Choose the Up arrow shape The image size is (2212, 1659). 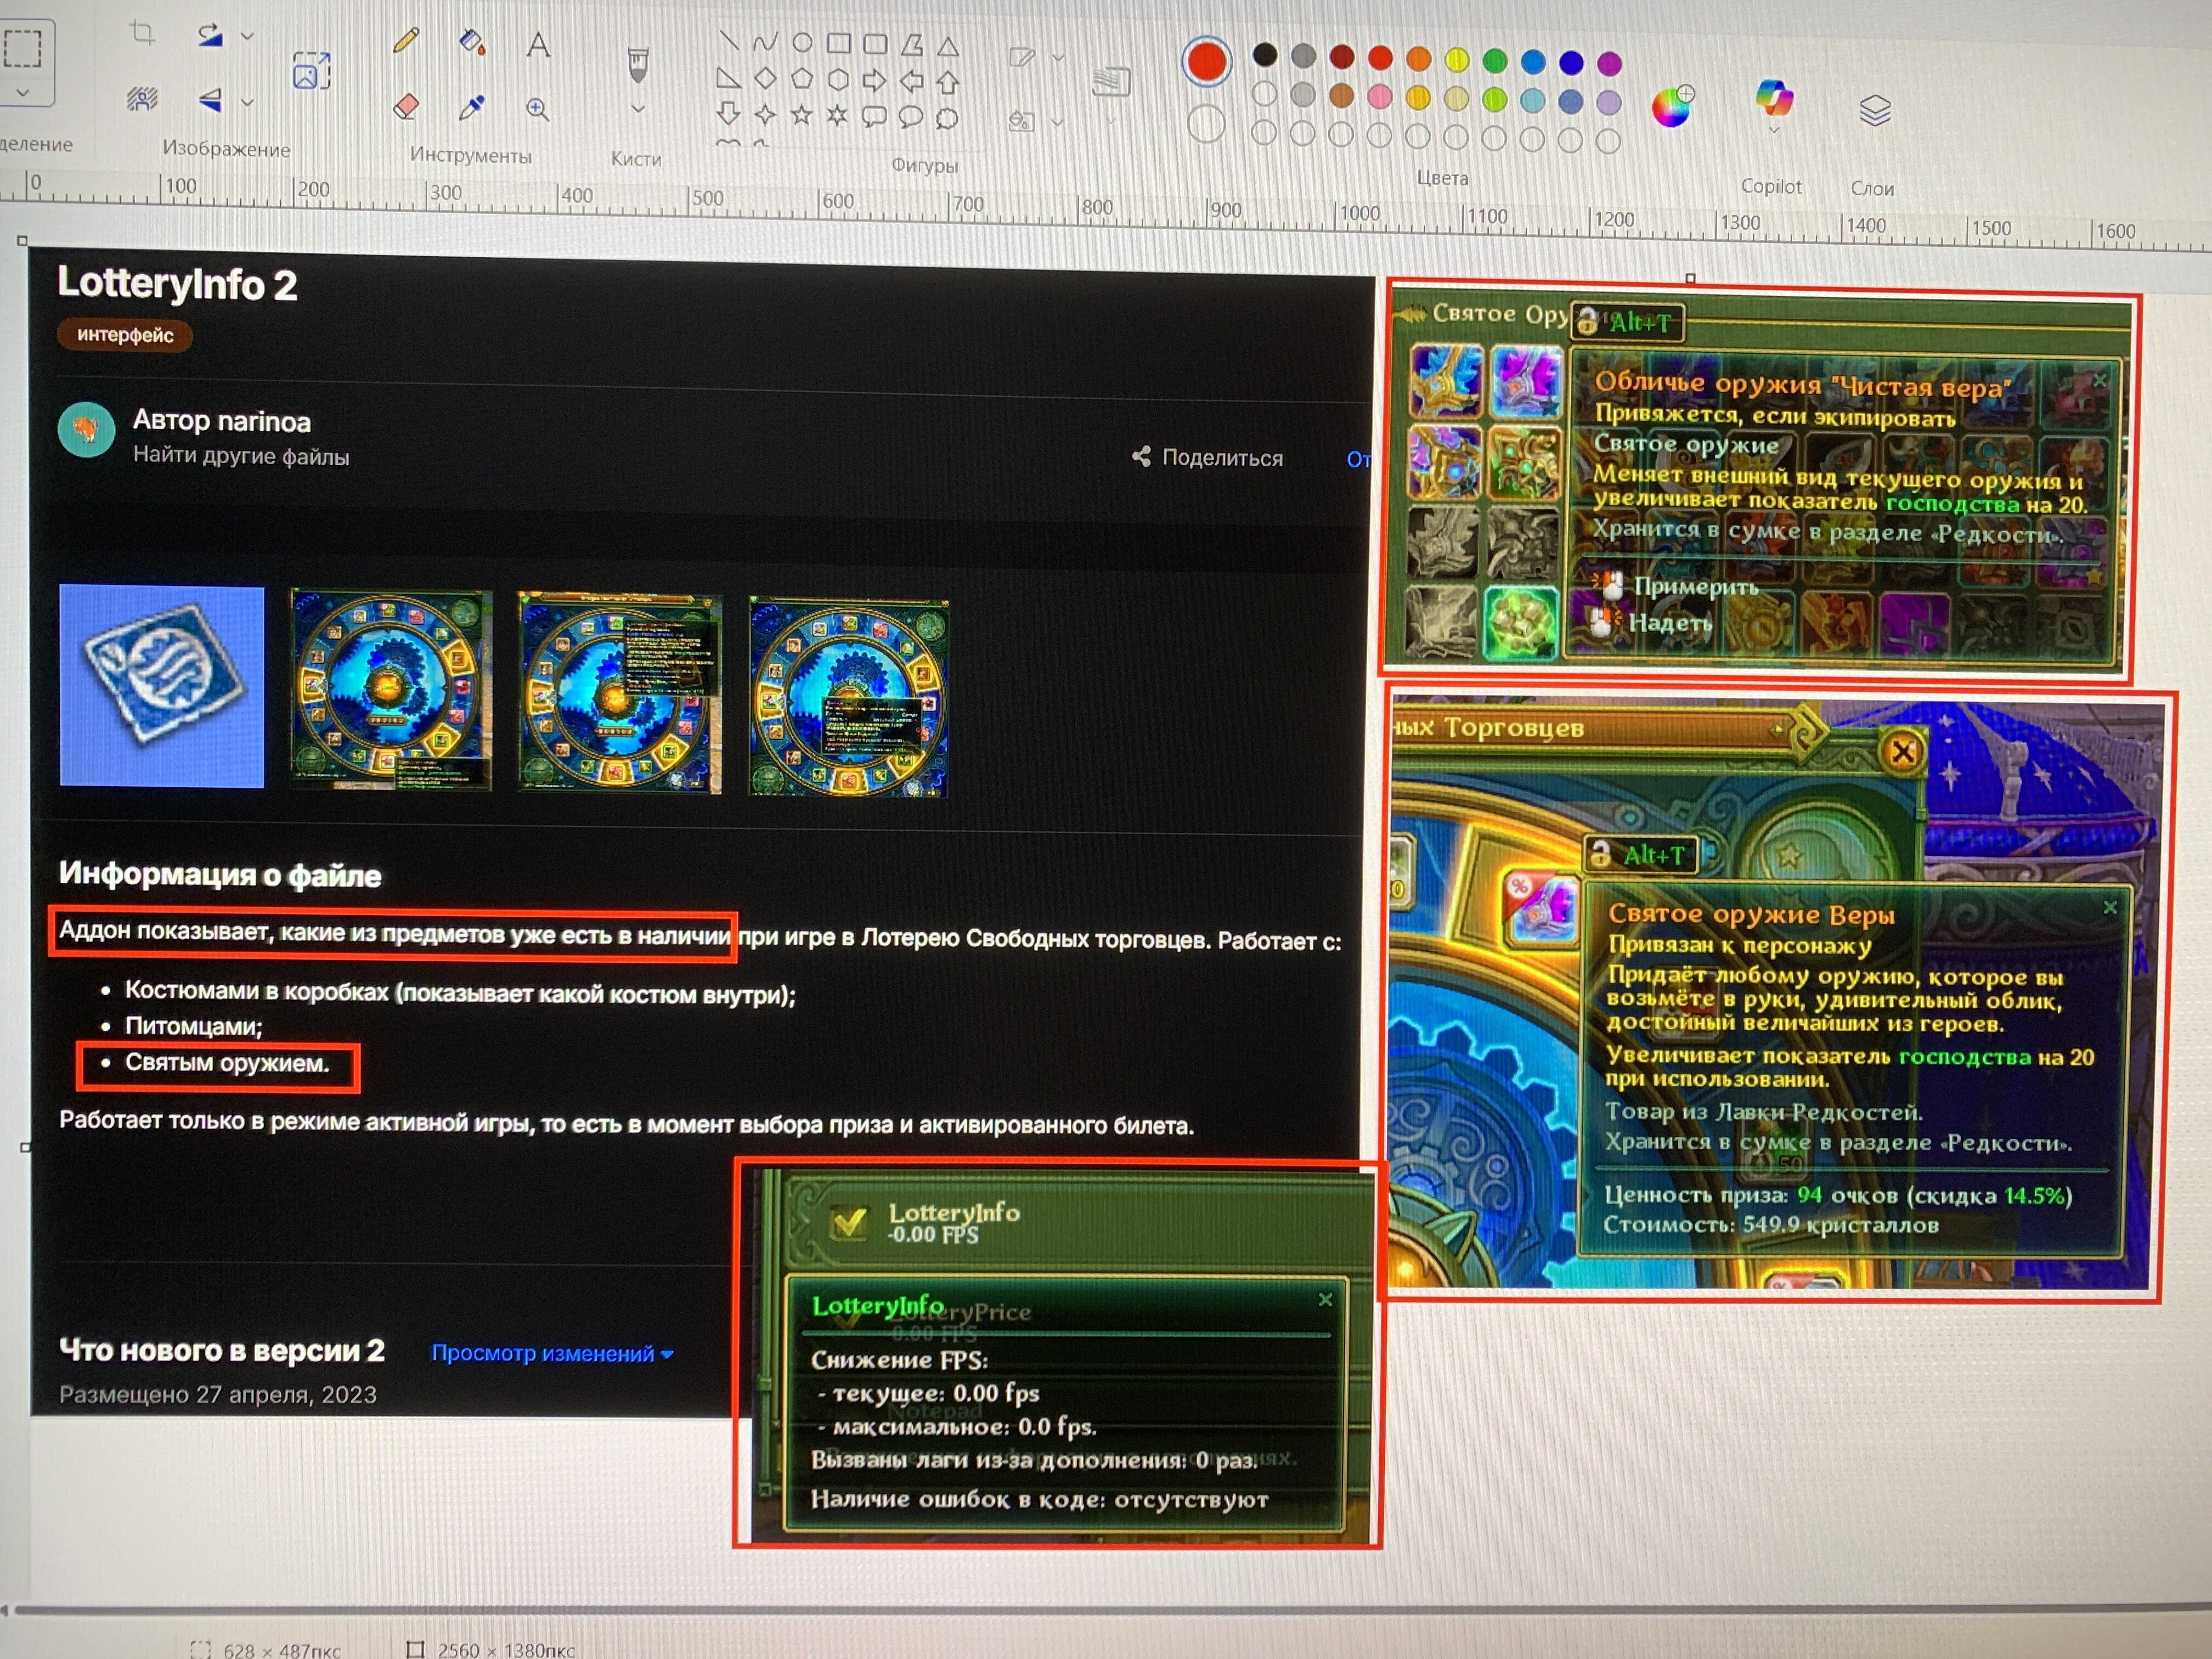[x=948, y=83]
